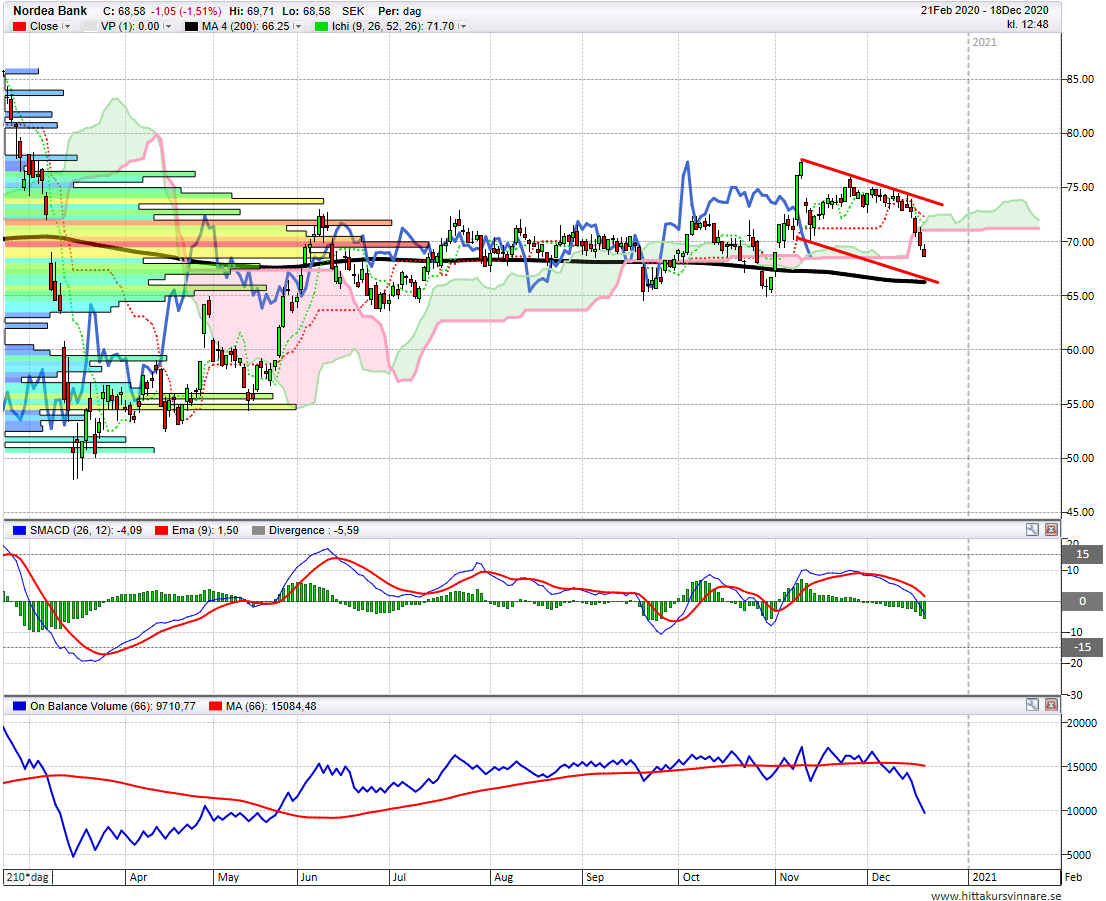Viewport: 1106px width, 901px height.
Task: Click the blue On Balance Volume swatch
Action: (19, 706)
